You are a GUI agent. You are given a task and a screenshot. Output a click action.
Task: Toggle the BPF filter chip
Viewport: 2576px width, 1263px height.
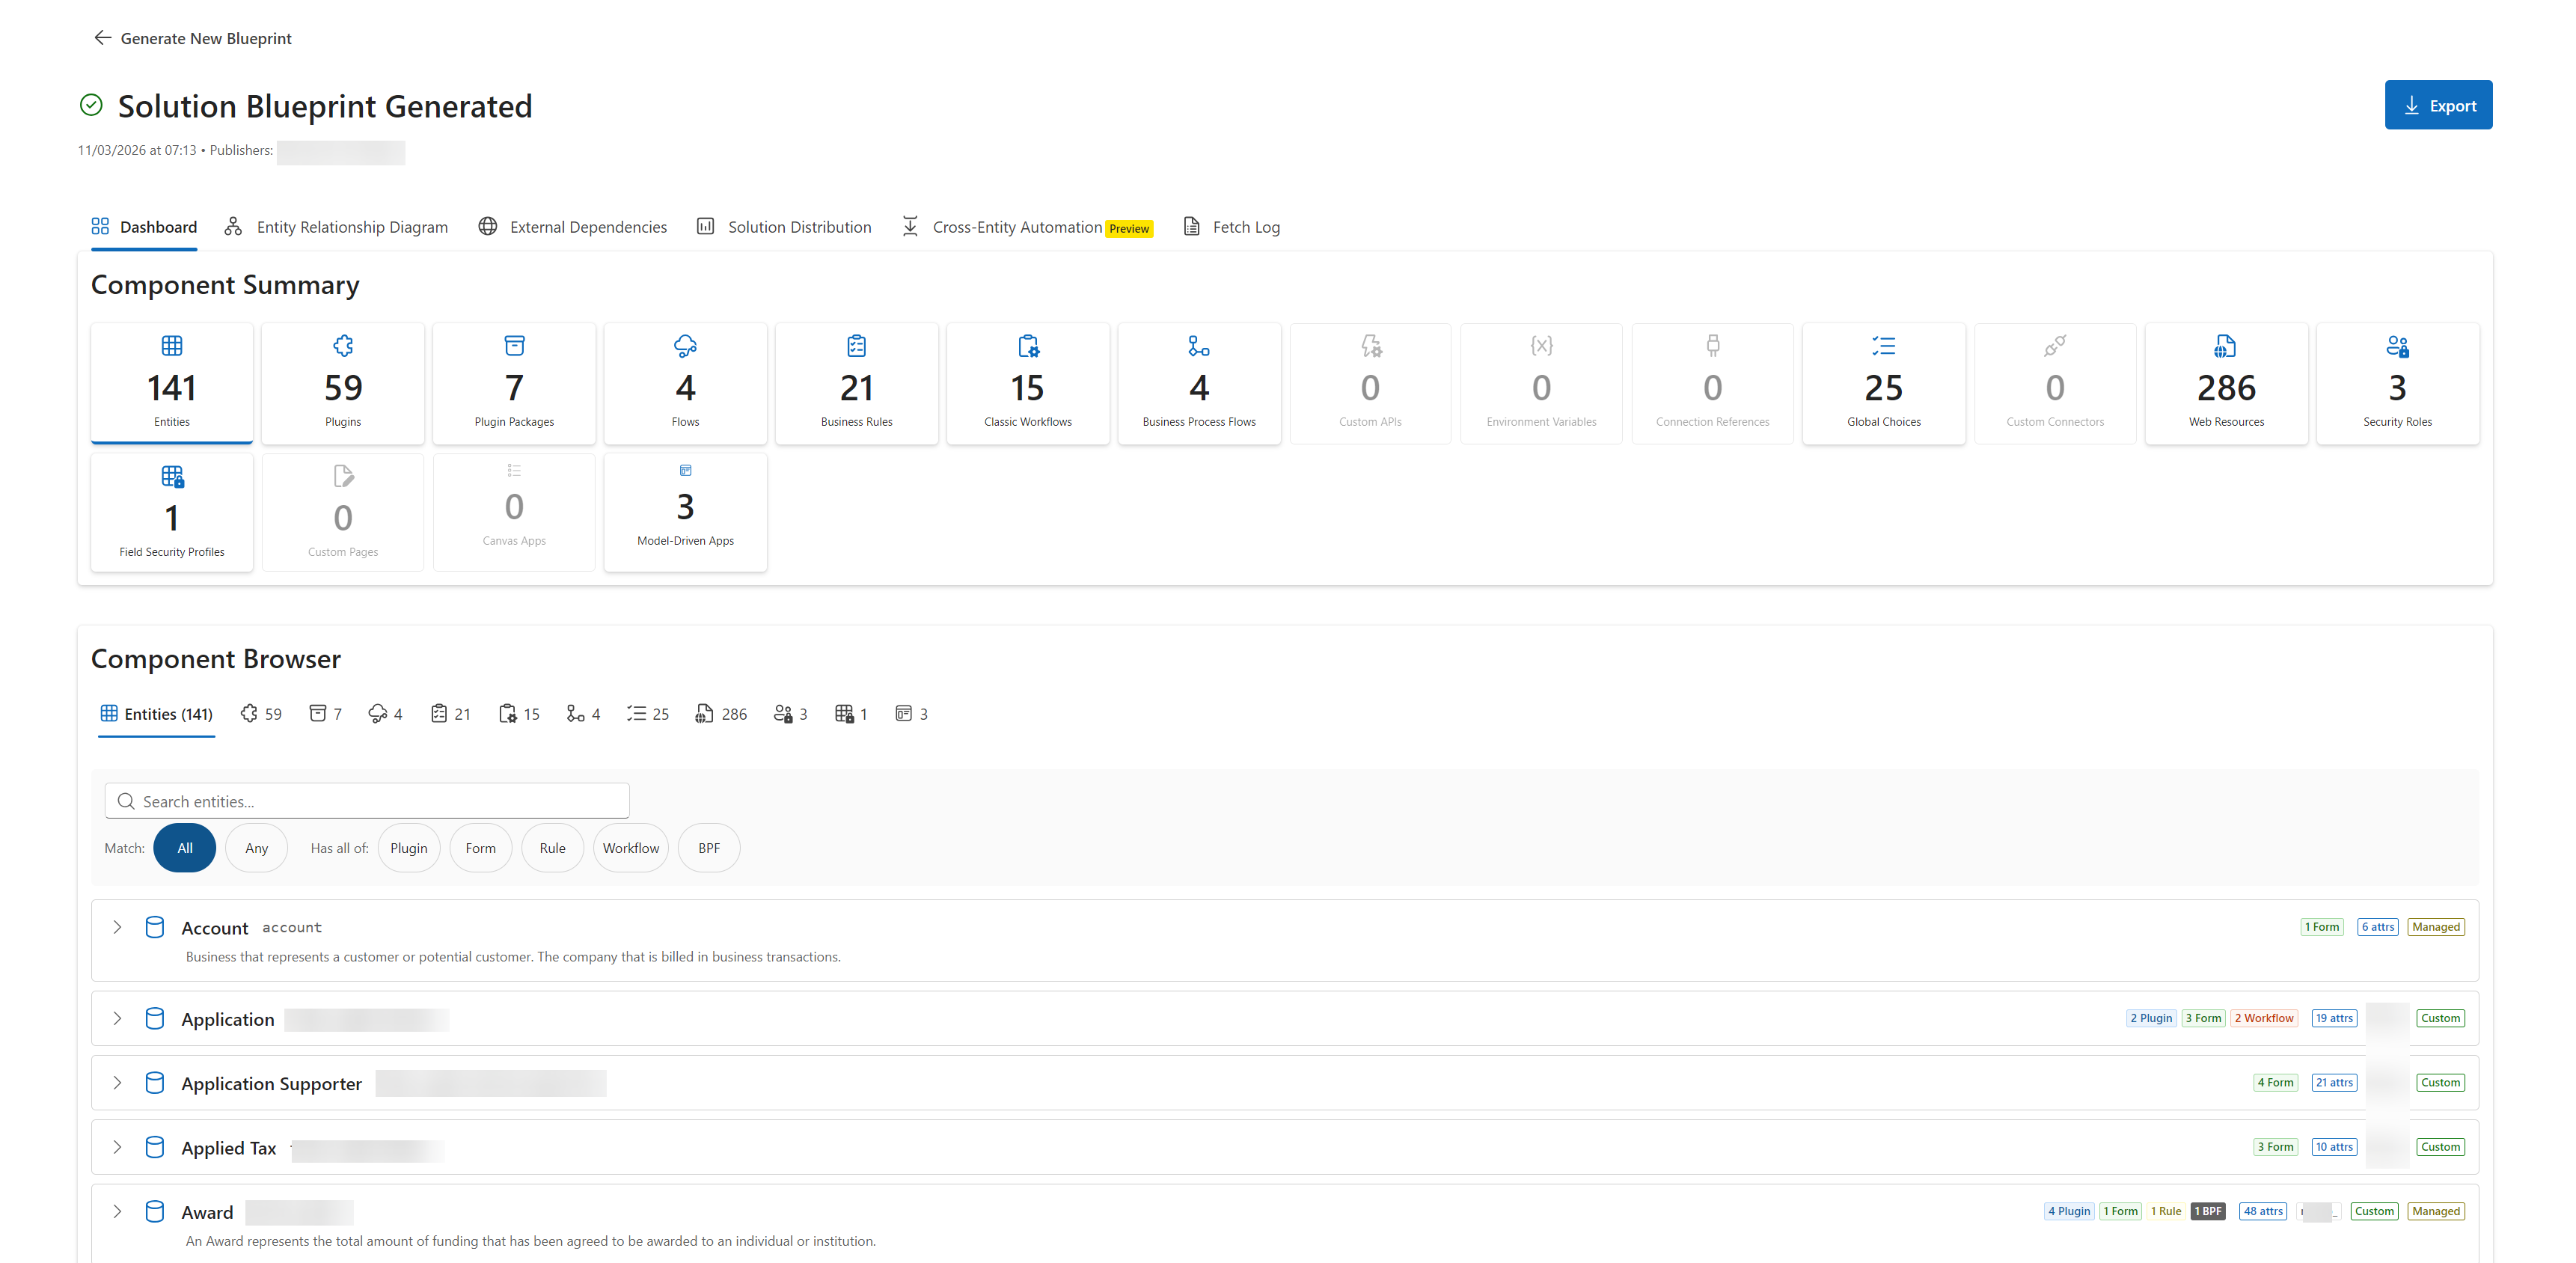tap(709, 848)
